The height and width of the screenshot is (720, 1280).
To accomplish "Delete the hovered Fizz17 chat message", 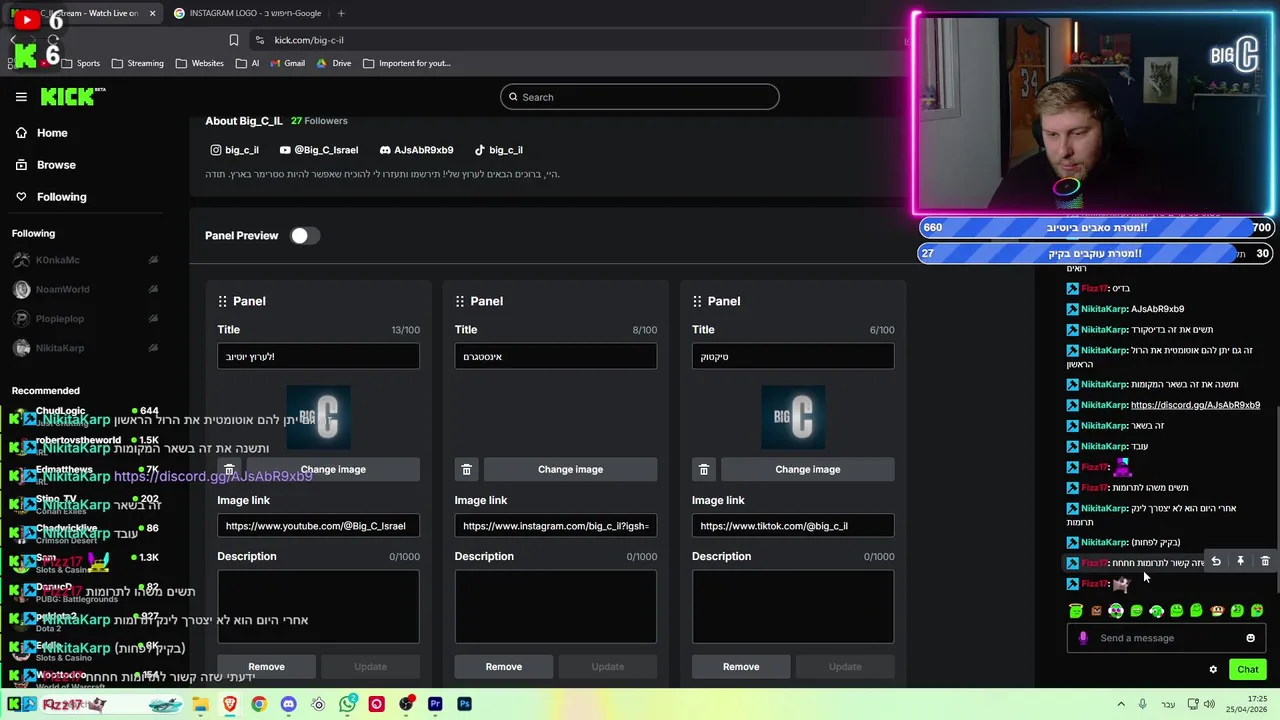I will click(1265, 562).
